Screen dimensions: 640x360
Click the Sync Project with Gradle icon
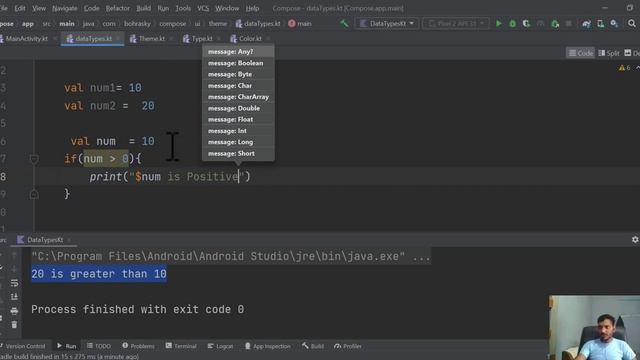tap(587, 24)
